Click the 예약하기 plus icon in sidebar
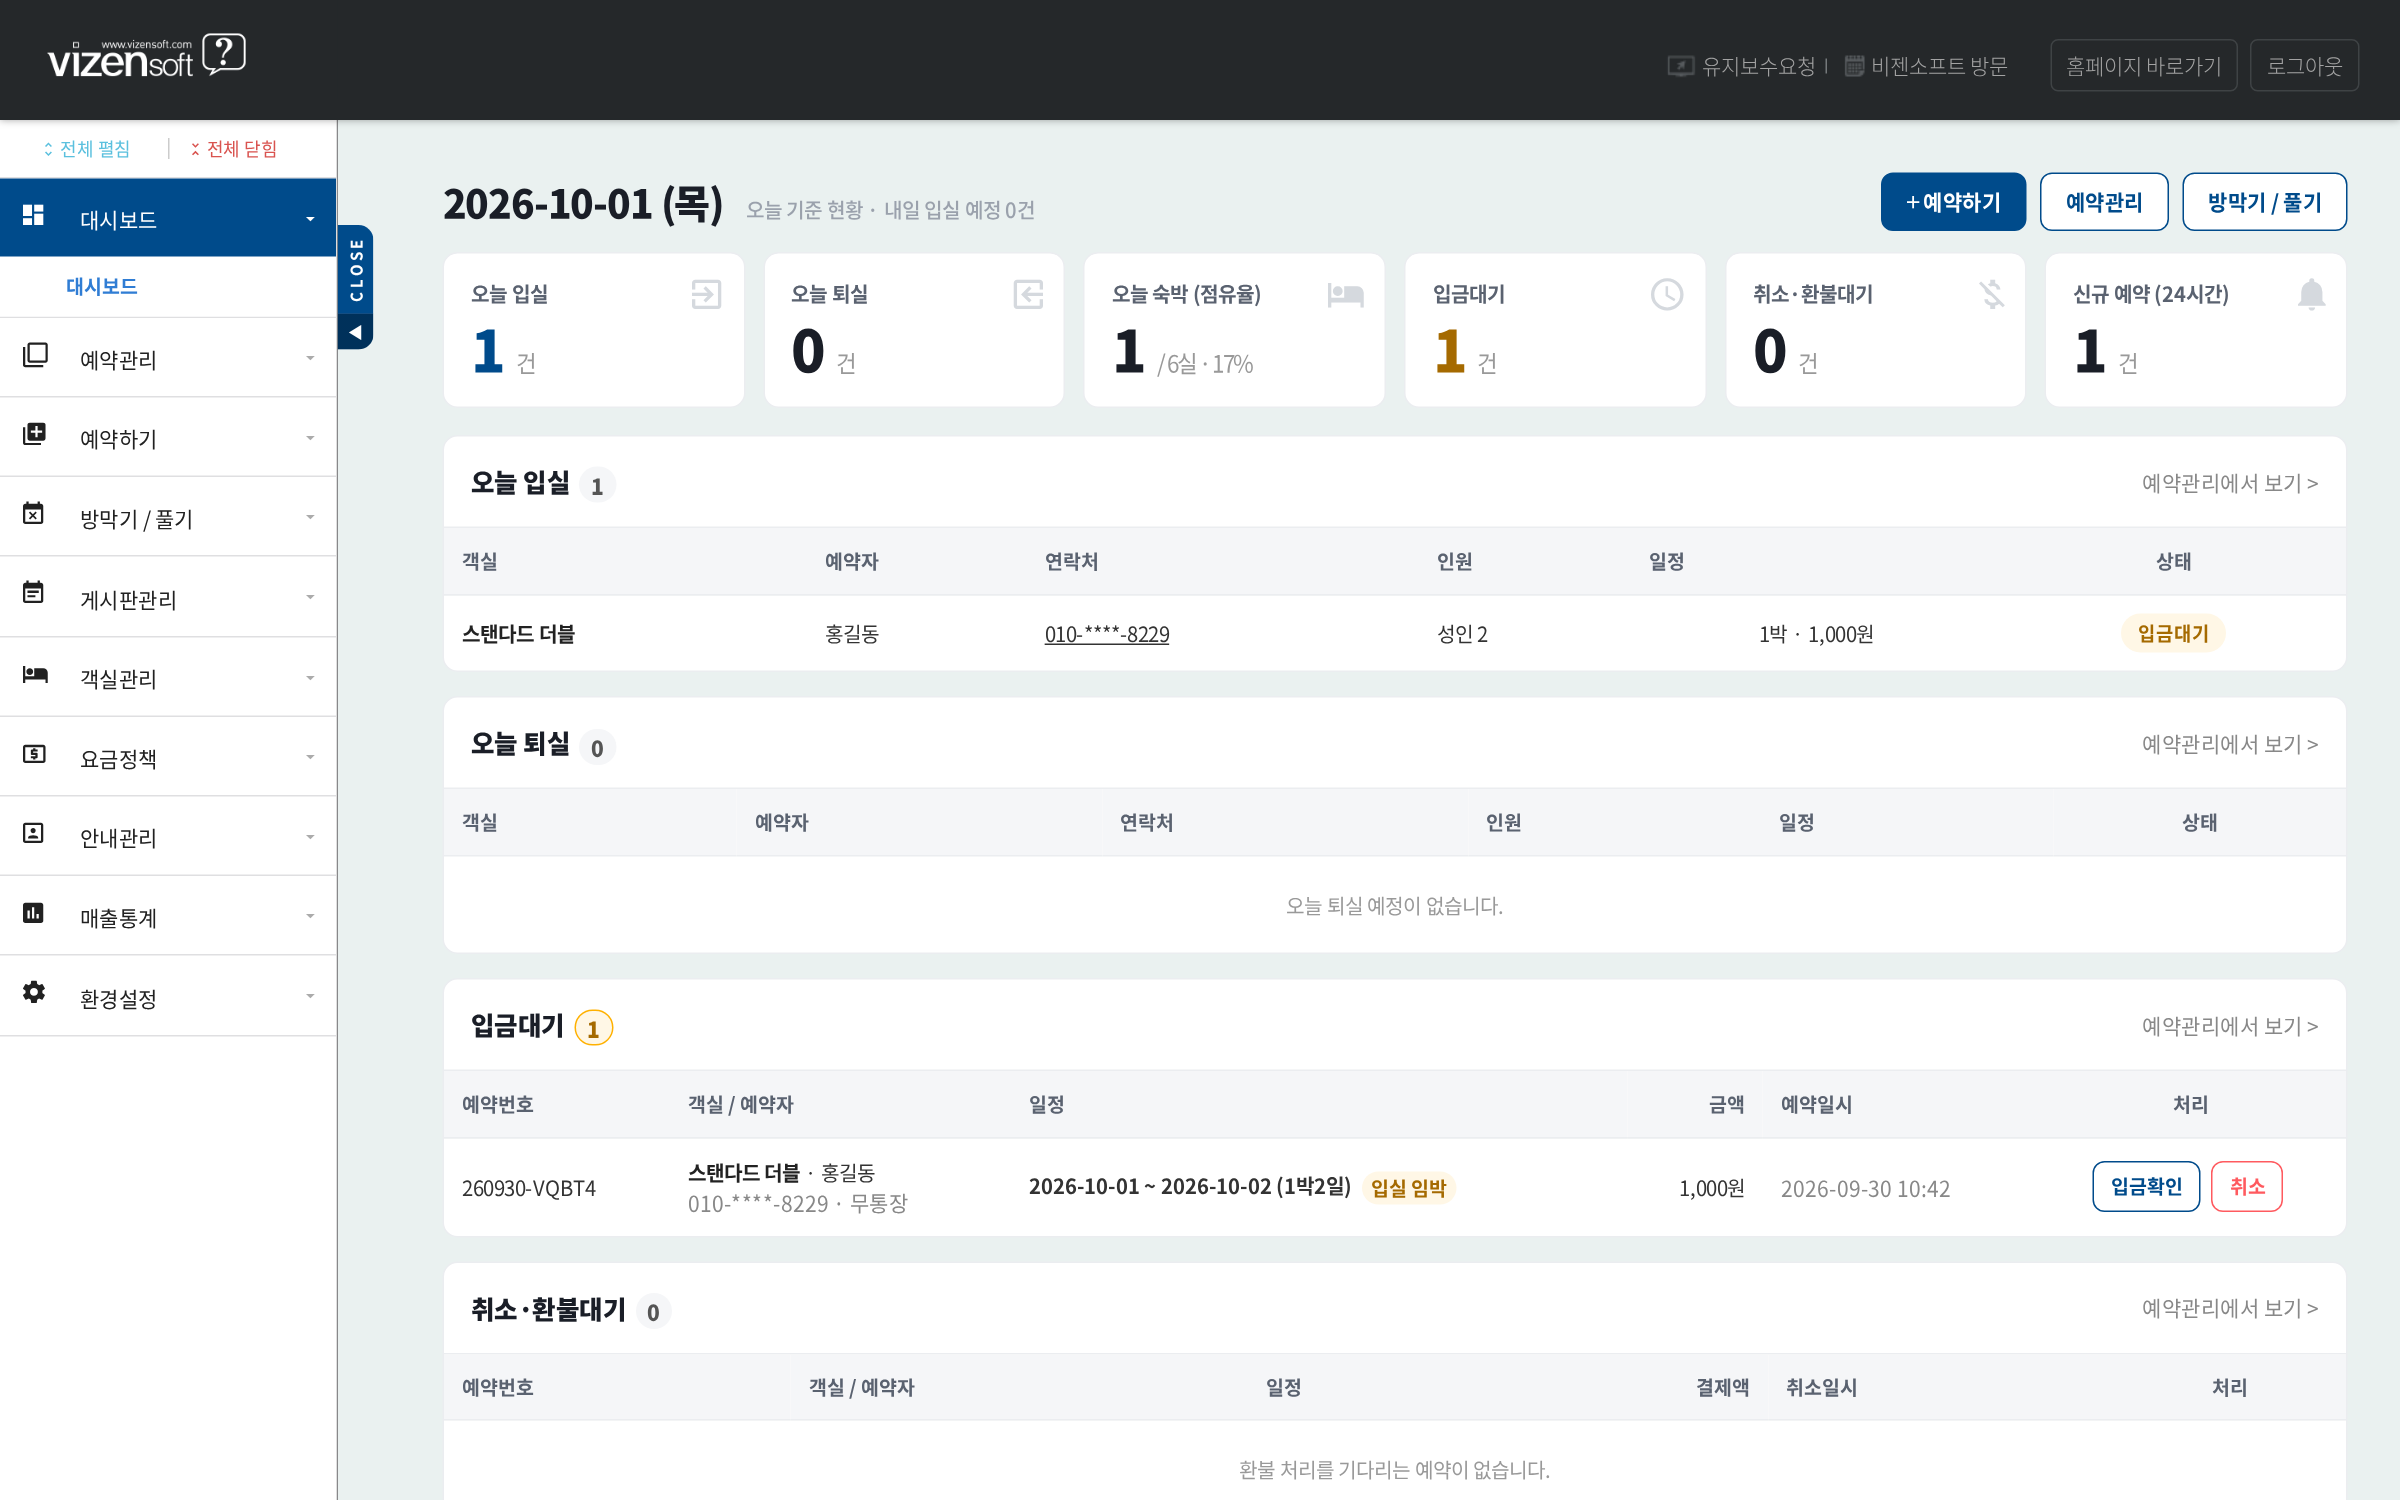The width and height of the screenshot is (2400, 1500). click(34, 434)
